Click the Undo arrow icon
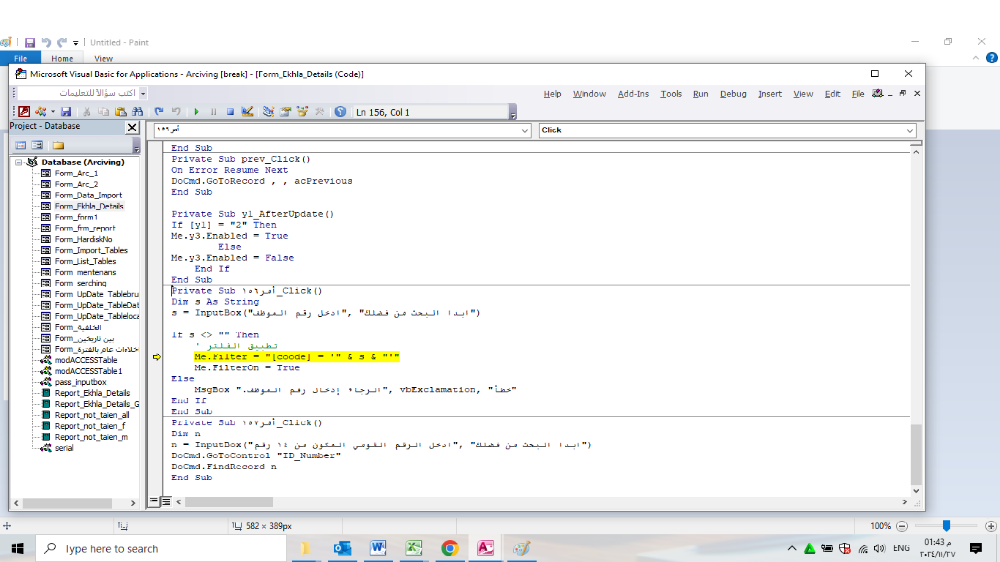Viewport: 1000px width, 562px height. (x=159, y=112)
